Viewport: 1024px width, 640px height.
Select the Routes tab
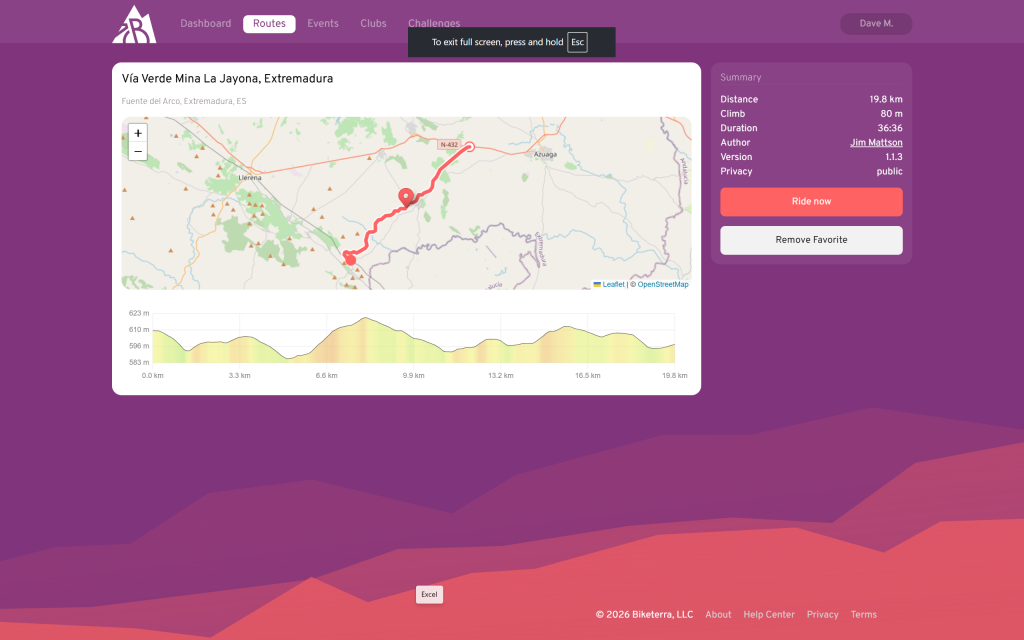(269, 24)
